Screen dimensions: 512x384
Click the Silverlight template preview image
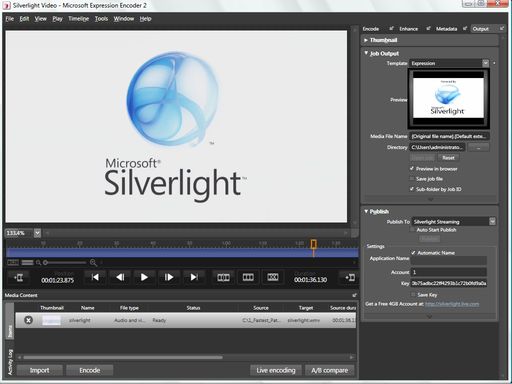448,98
